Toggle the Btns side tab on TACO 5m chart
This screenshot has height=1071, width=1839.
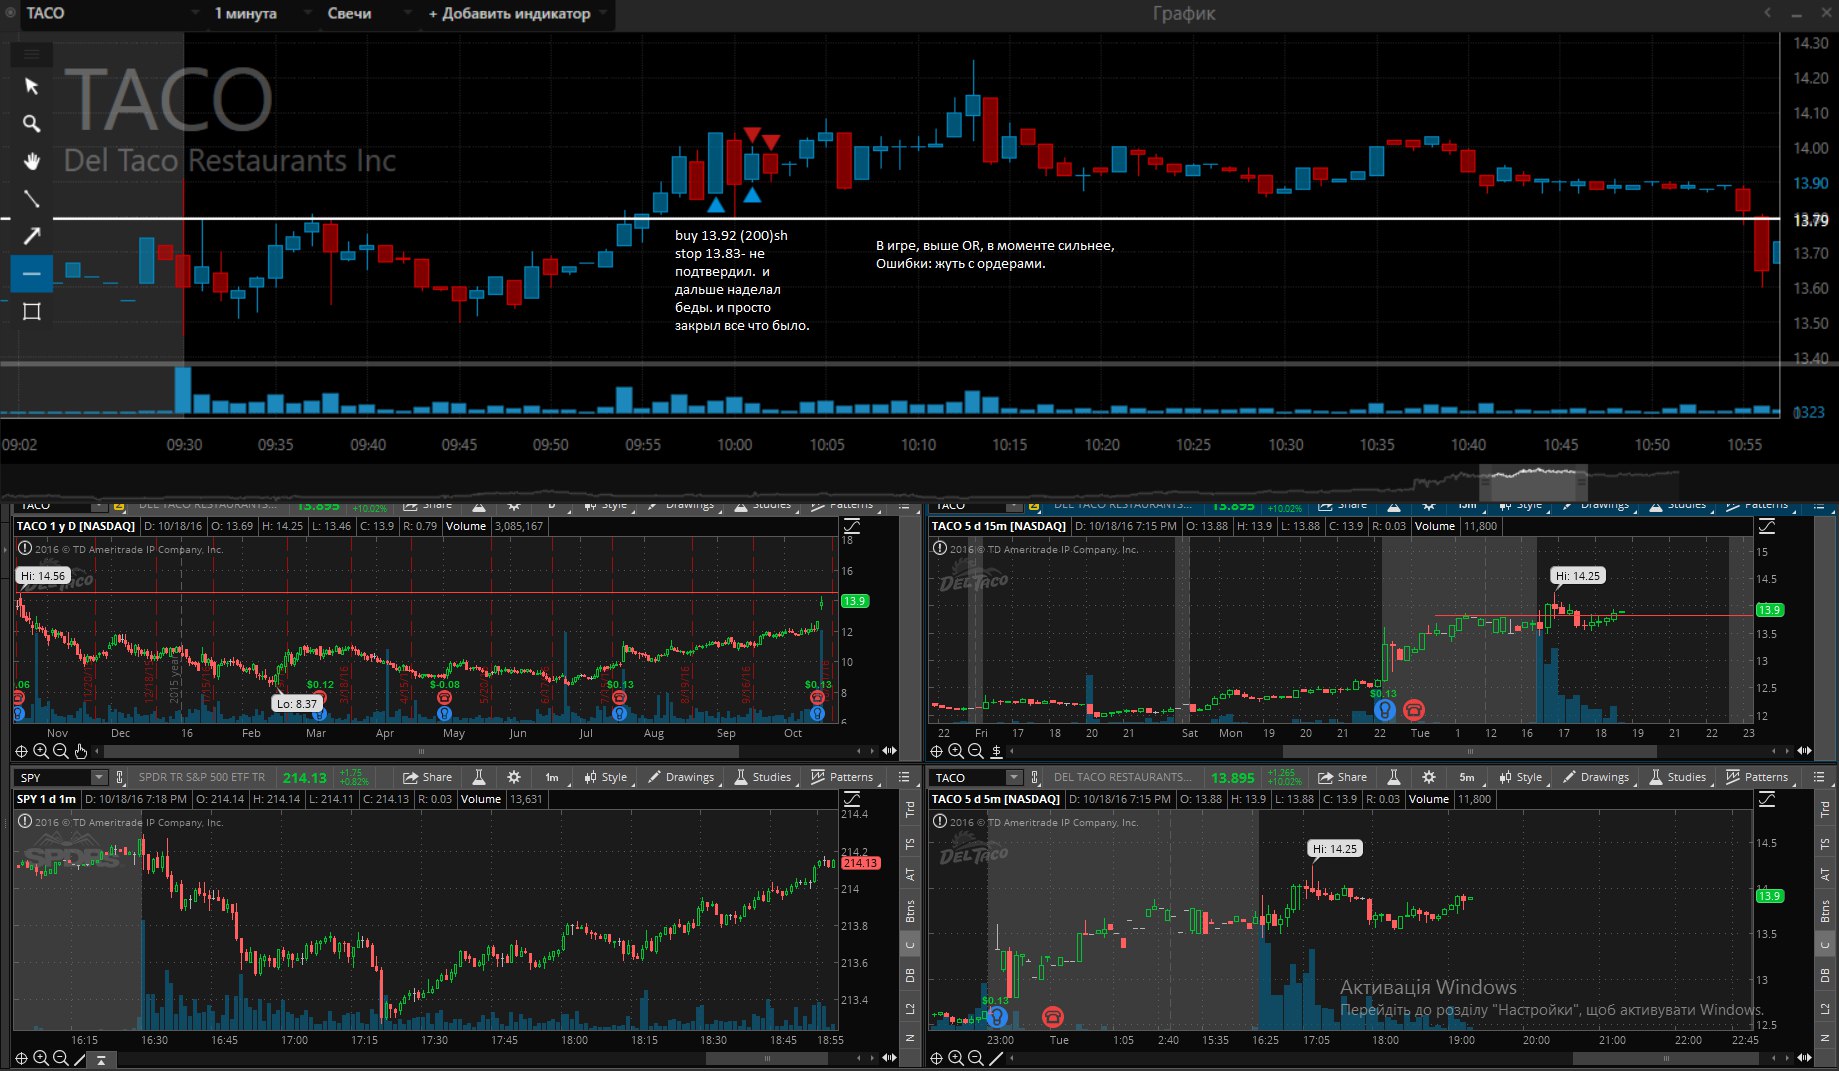coord(1825,911)
